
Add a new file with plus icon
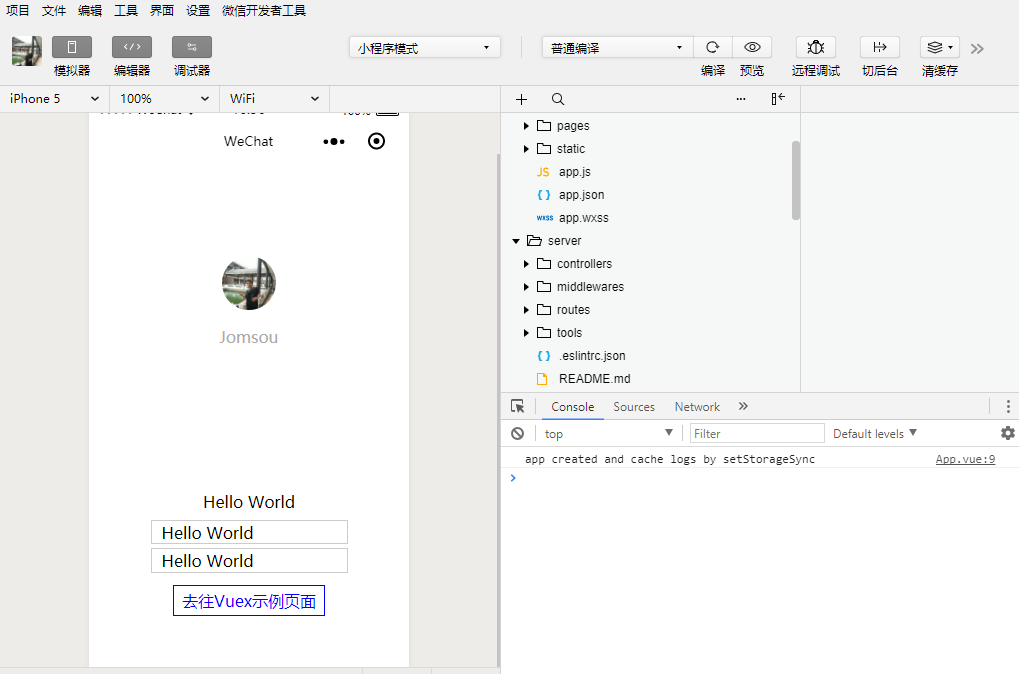point(521,99)
